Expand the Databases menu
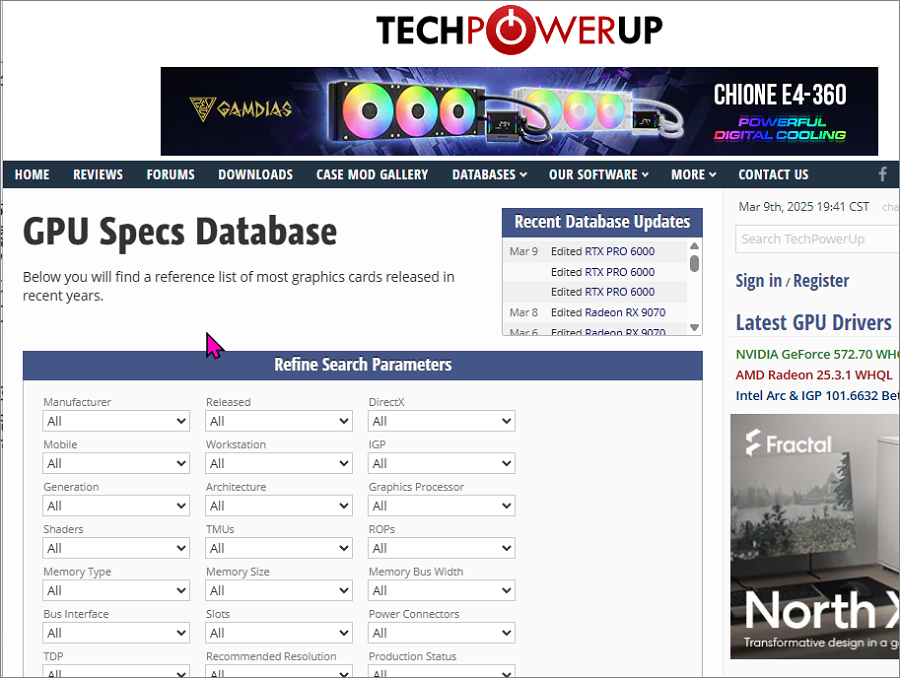Viewport: 900px width, 678px height. [x=489, y=175]
